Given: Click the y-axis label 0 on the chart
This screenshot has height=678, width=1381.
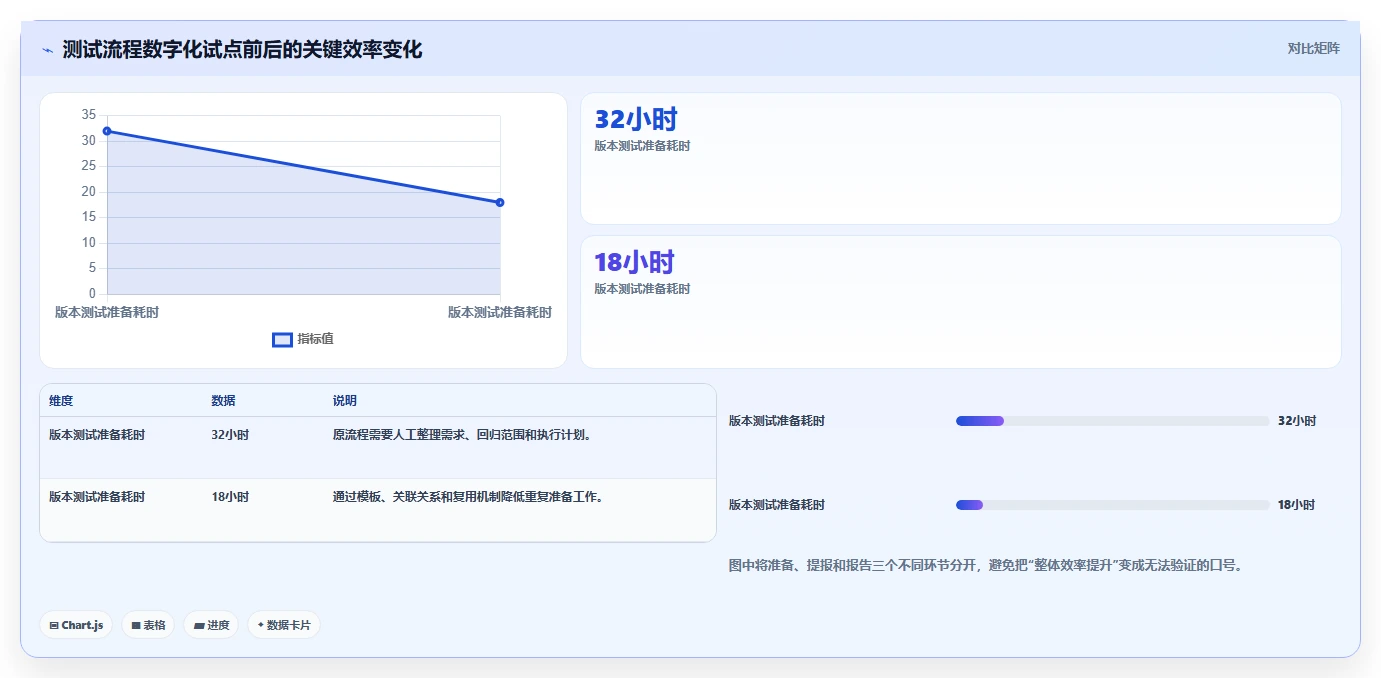Looking at the screenshot, I should click(x=92, y=294).
